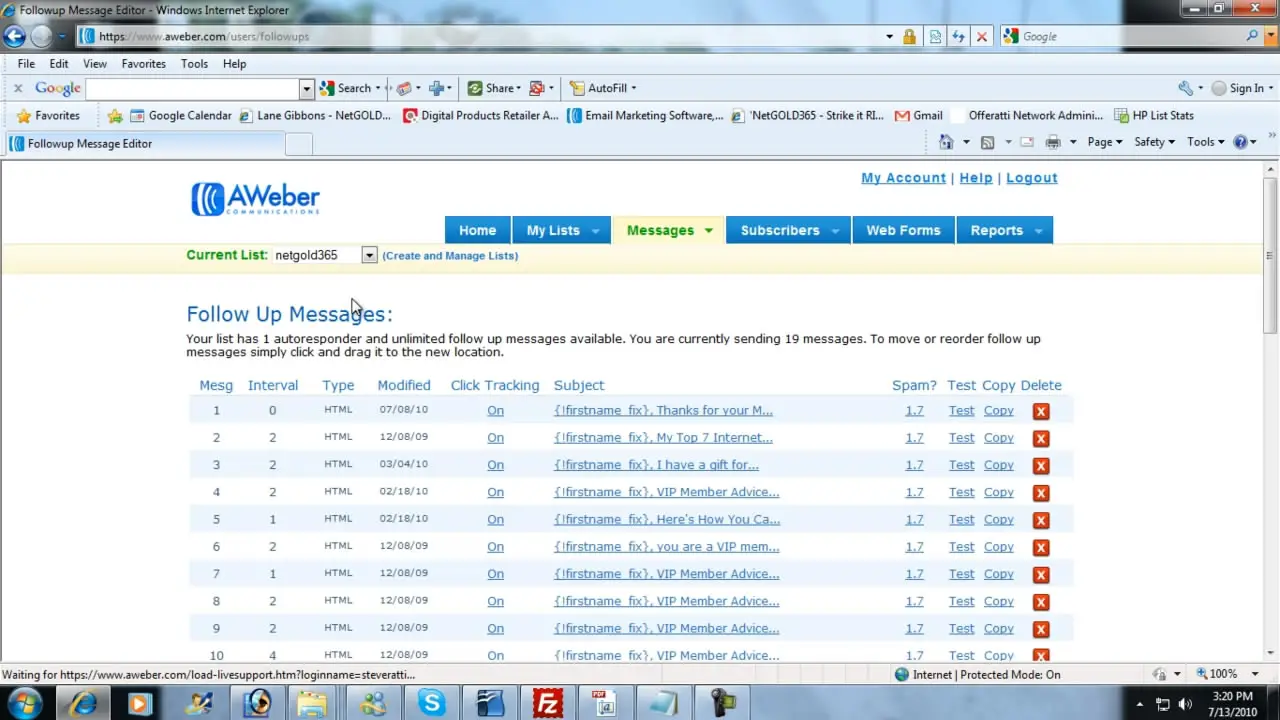Open the Google Calendar favorite link
Image resolution: width=1280 pixels, height=720 pixels.
pos(181,115)
